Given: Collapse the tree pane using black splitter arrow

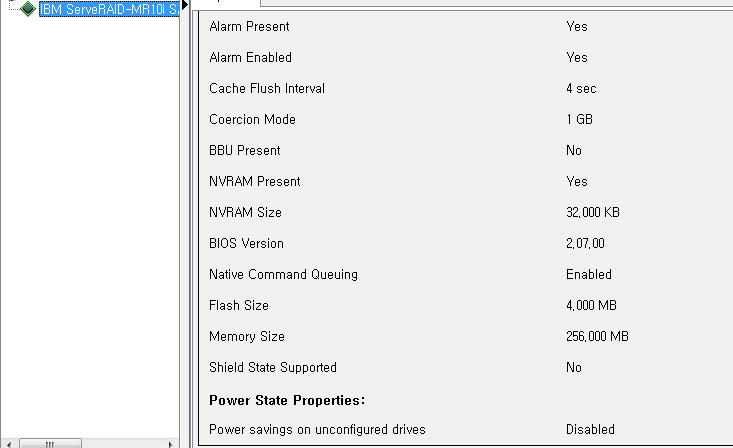Looking at the screenshot, I should click(185, 5).
